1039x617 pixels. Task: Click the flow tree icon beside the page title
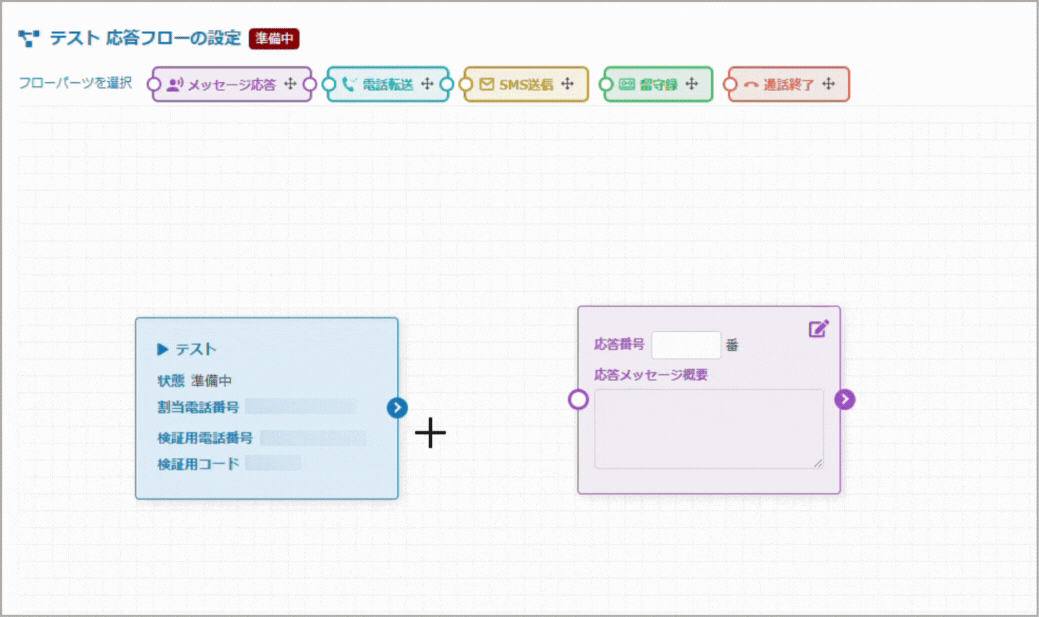(x=28, y=38)
